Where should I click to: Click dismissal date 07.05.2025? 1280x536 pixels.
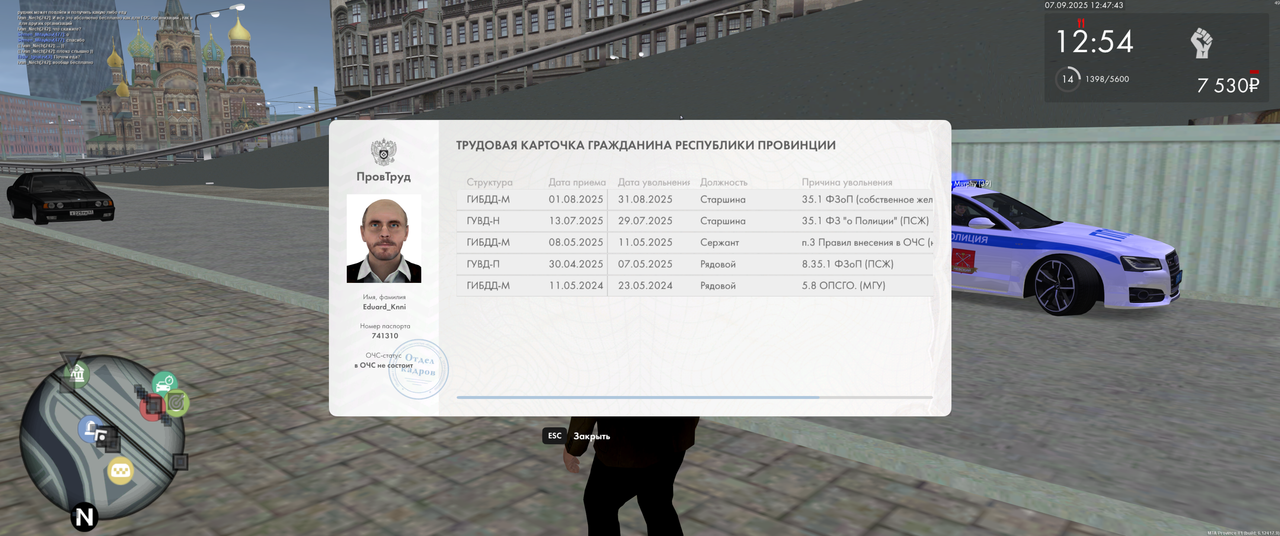645,264
